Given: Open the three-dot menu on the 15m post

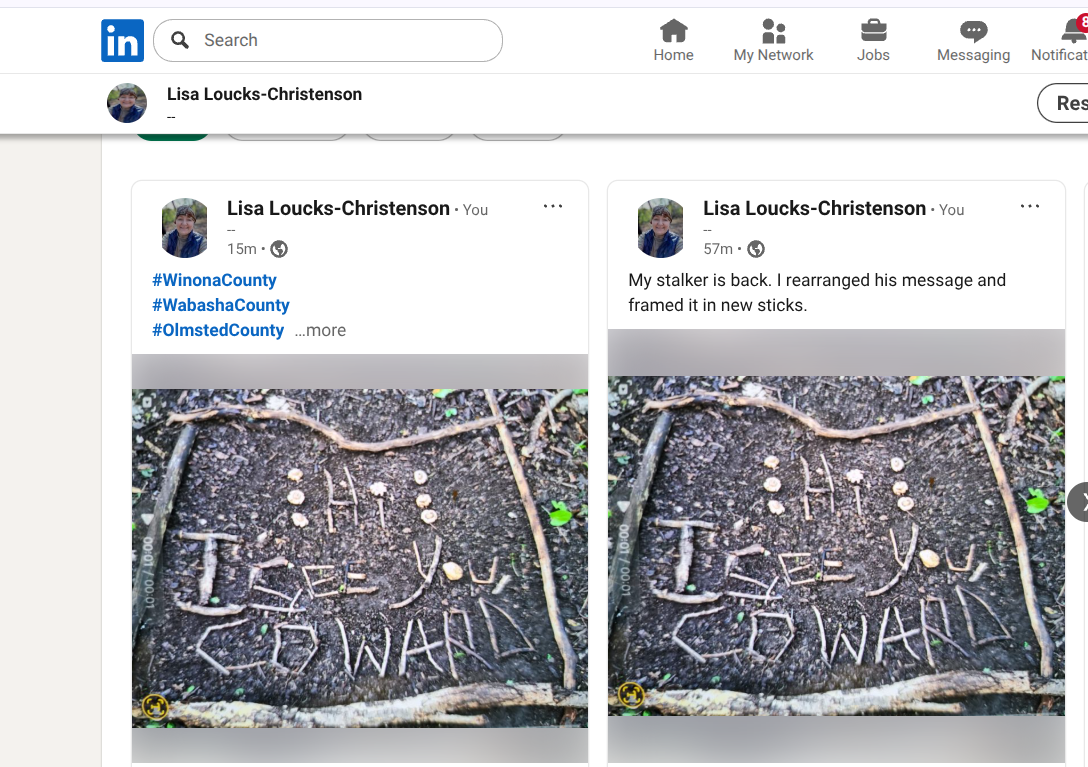Looking at the screenshot, I should tap(553, 206).
